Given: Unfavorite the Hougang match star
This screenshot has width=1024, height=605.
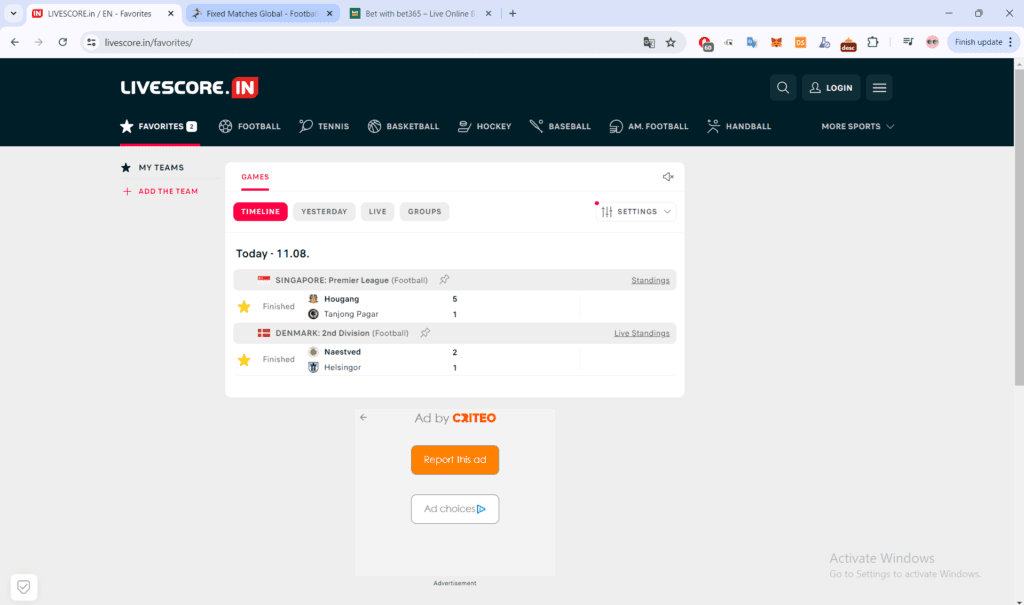Looking at the screenshot, I should click(x=244, y=307).
